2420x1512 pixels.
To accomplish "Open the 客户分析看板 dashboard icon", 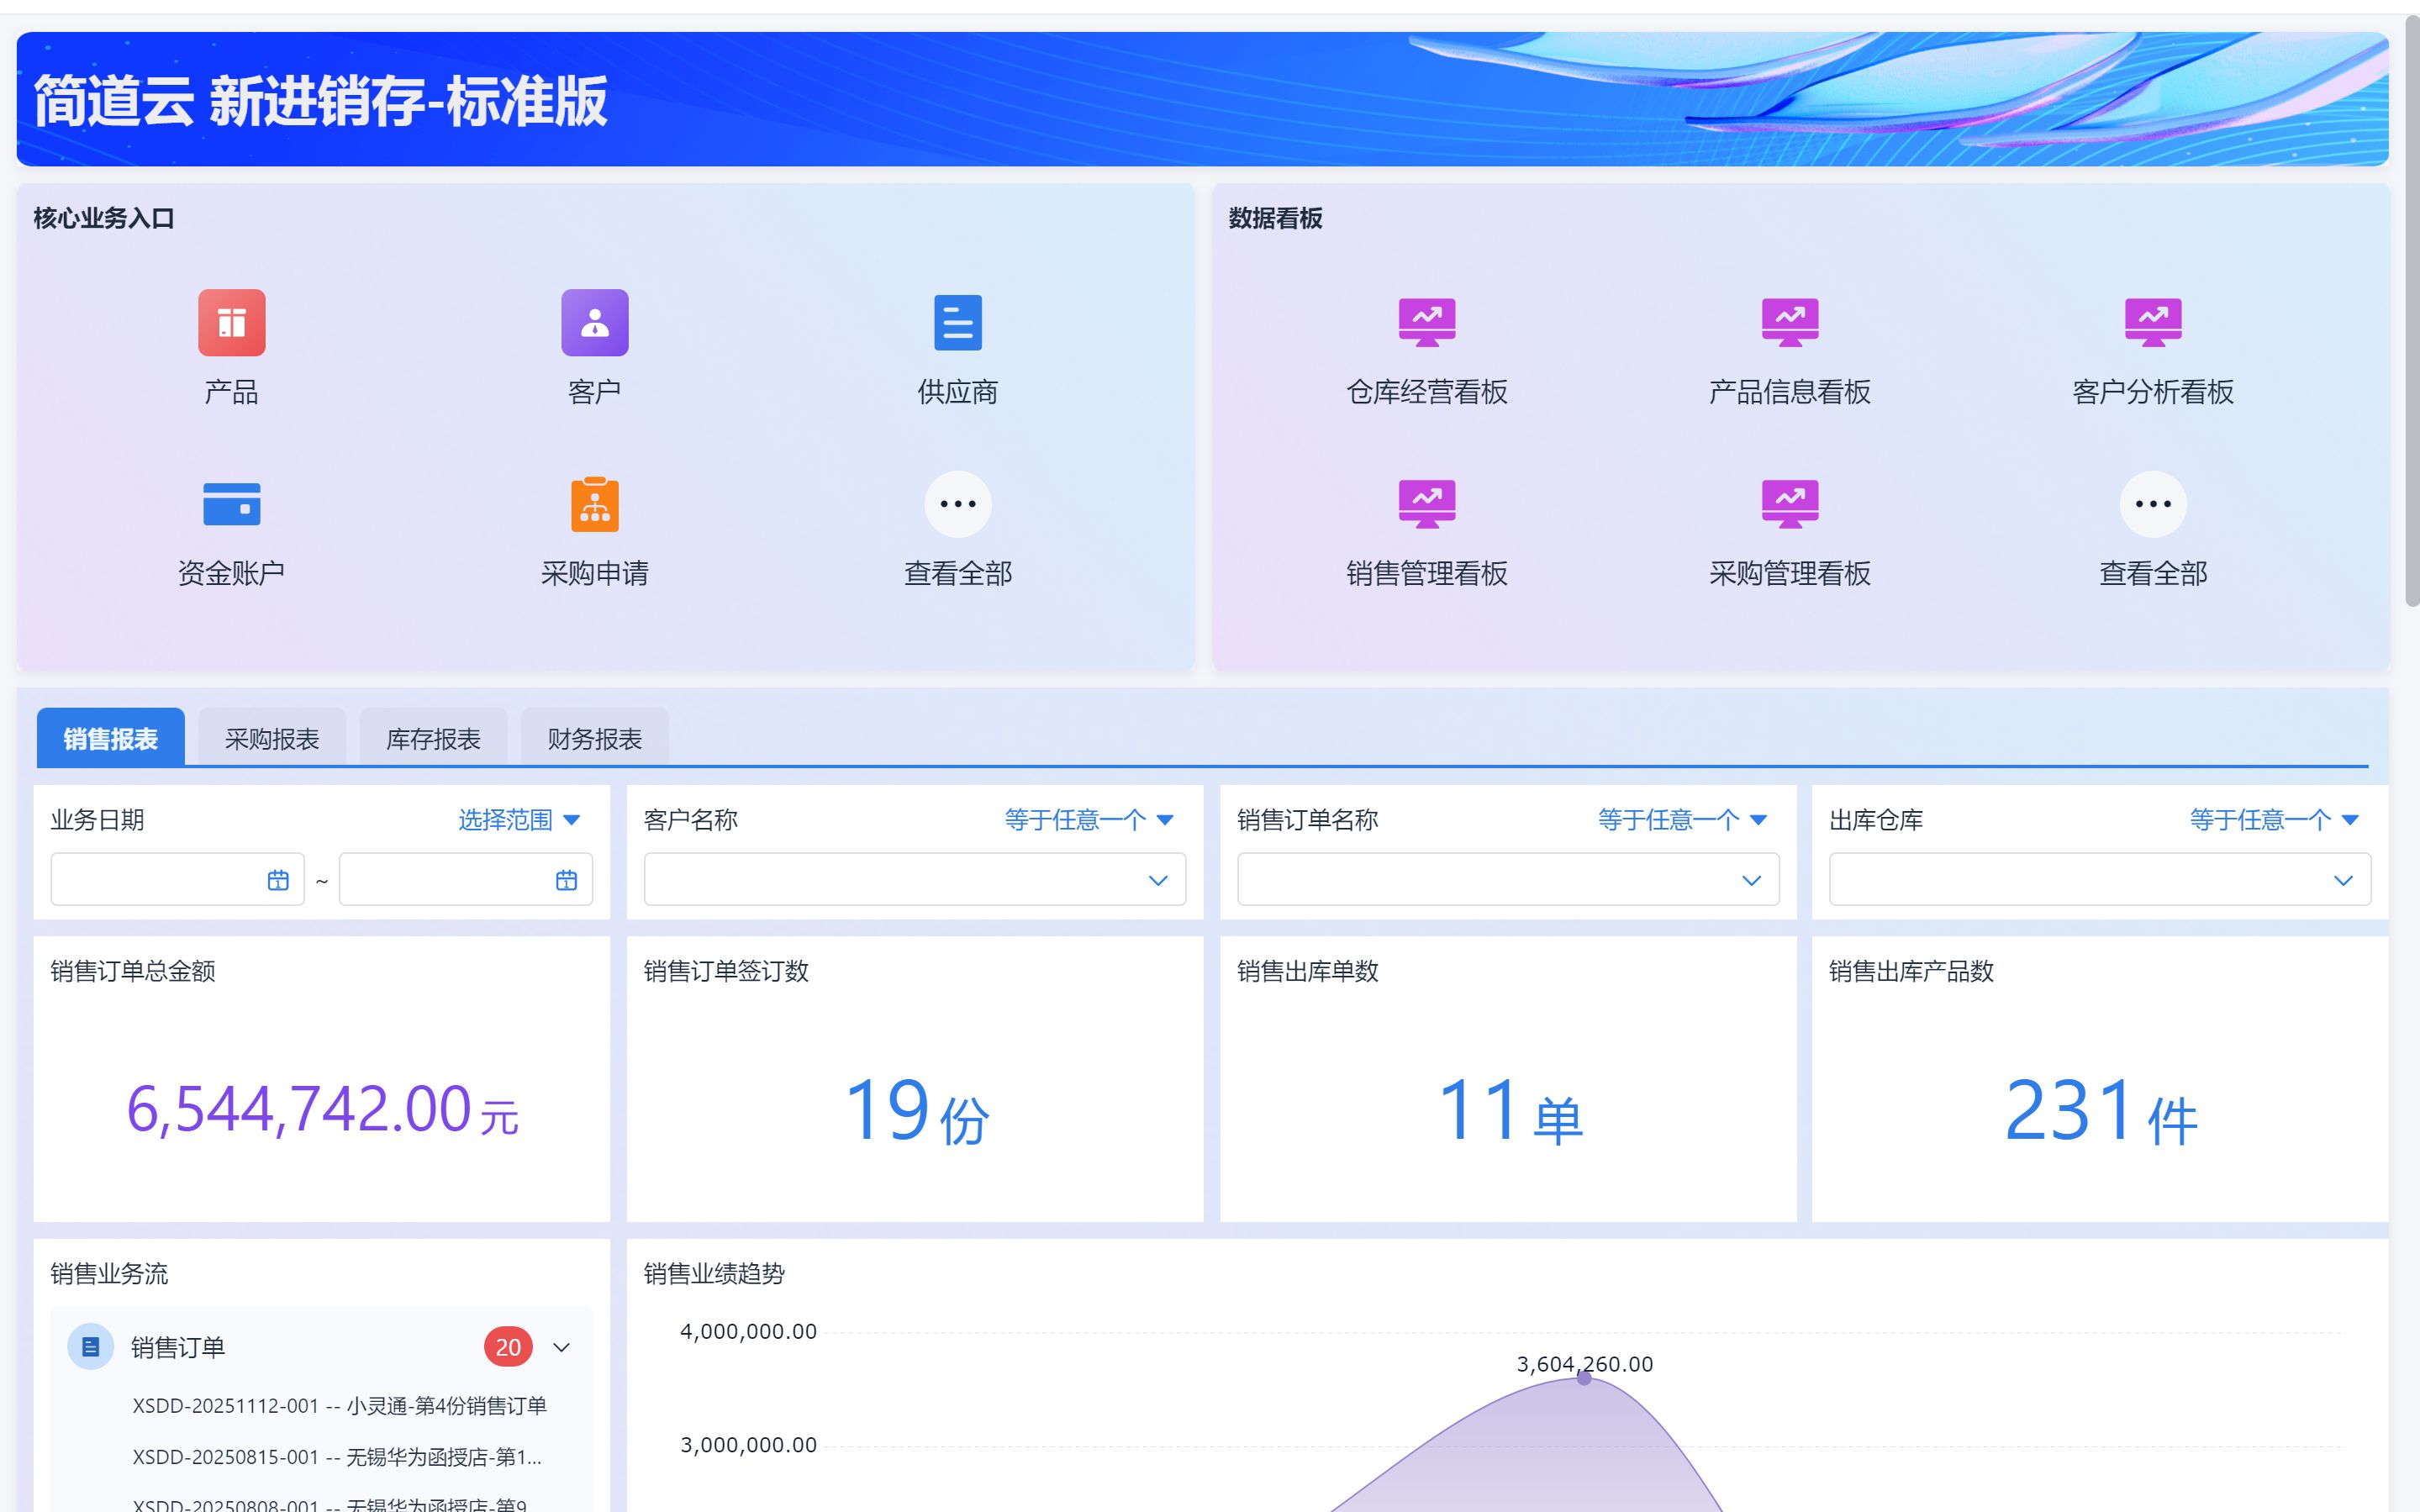I will tap(2152, 323).
